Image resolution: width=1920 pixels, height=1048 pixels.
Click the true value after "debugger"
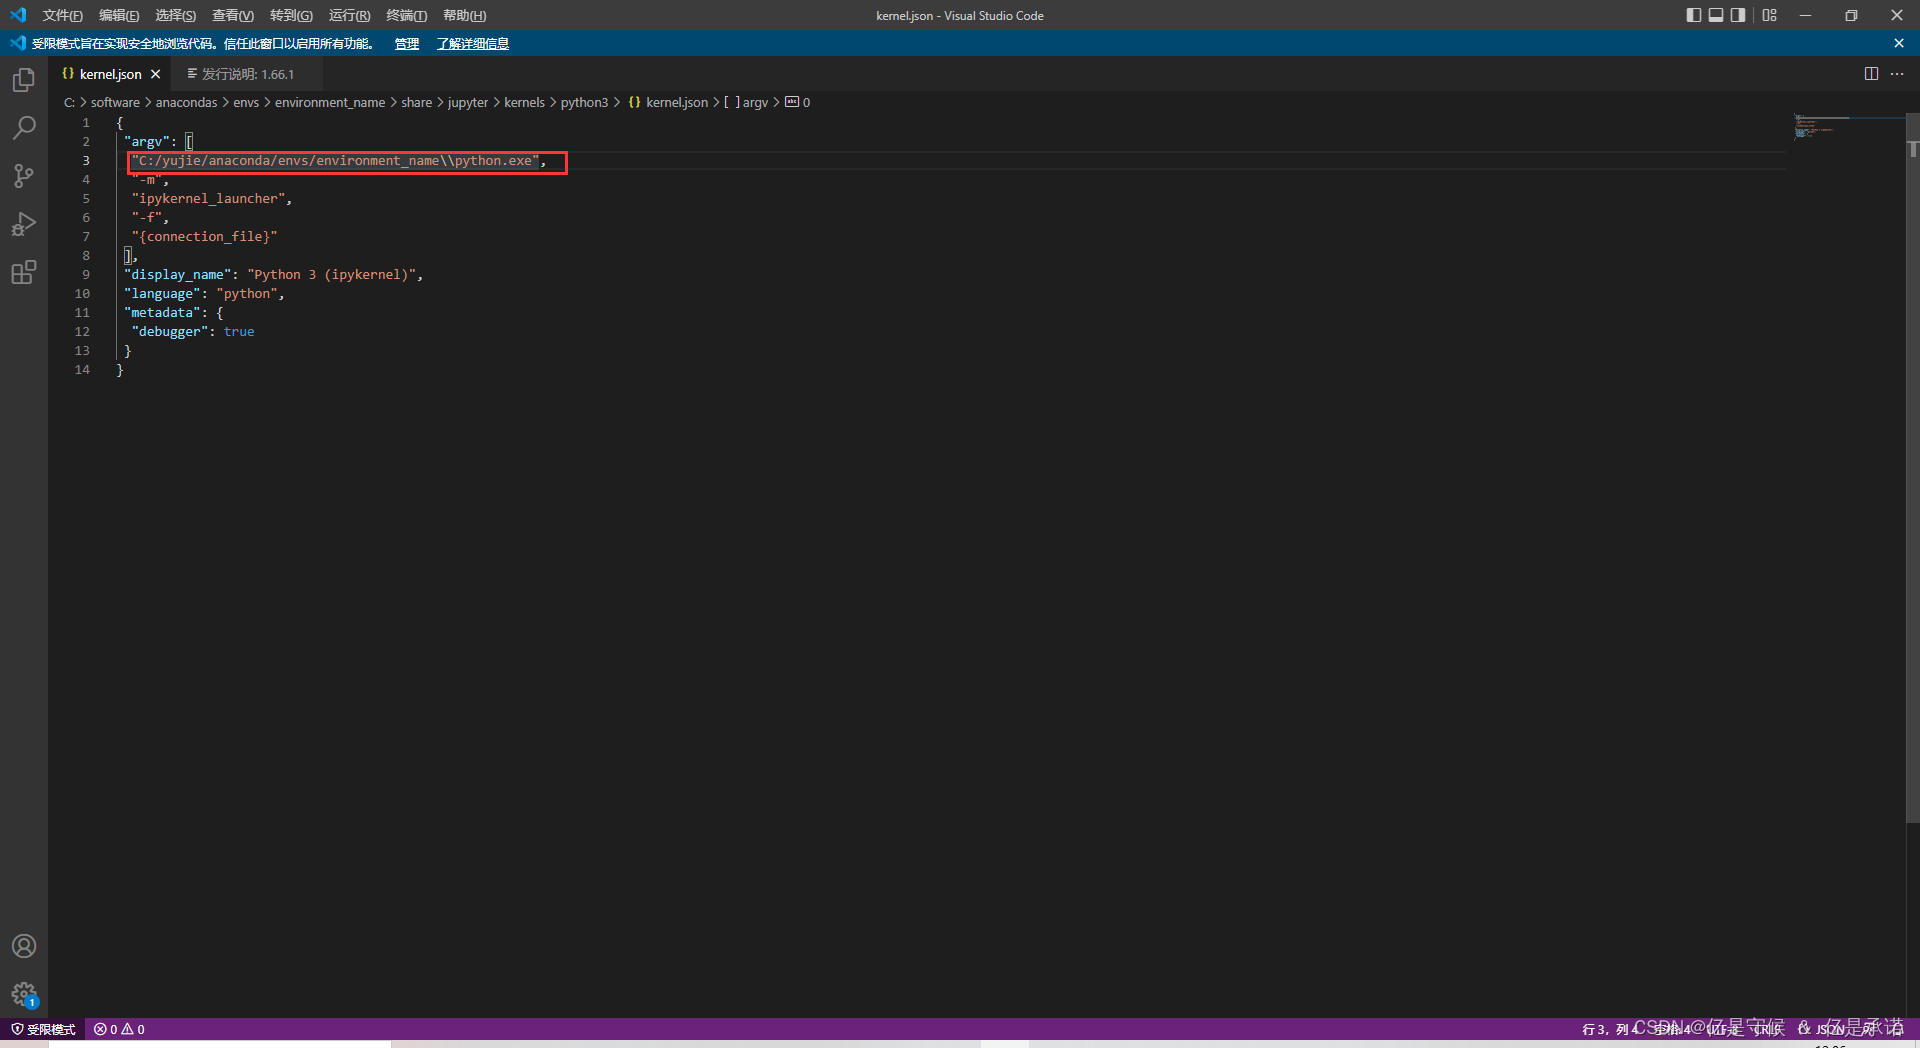[x=239, y=332]
